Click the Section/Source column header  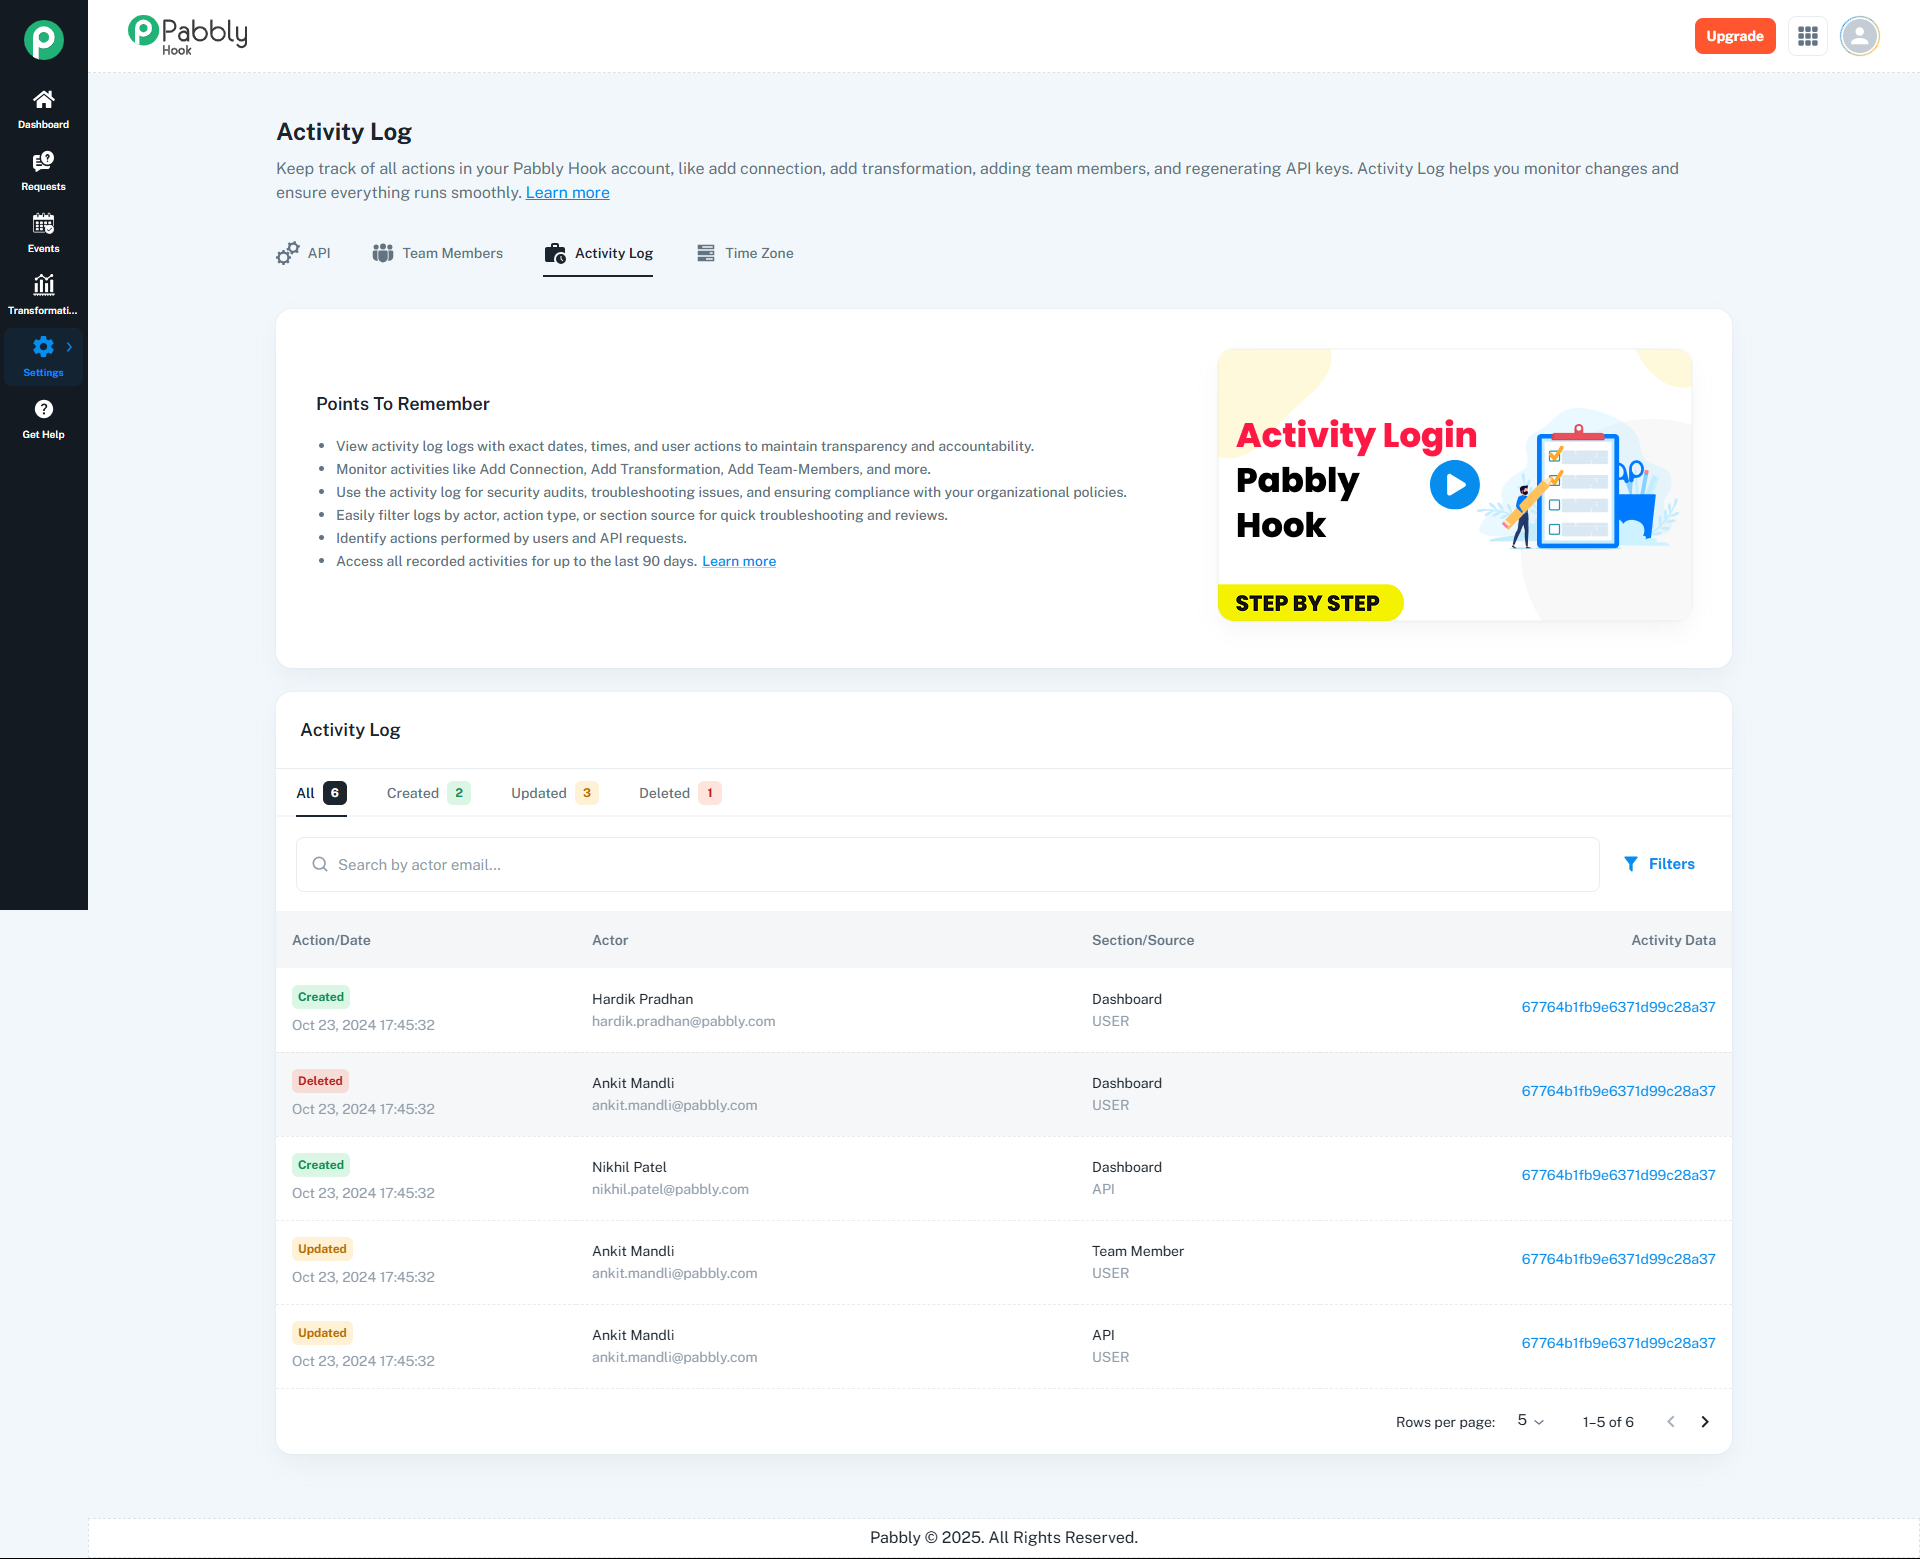click(1143, 940)
